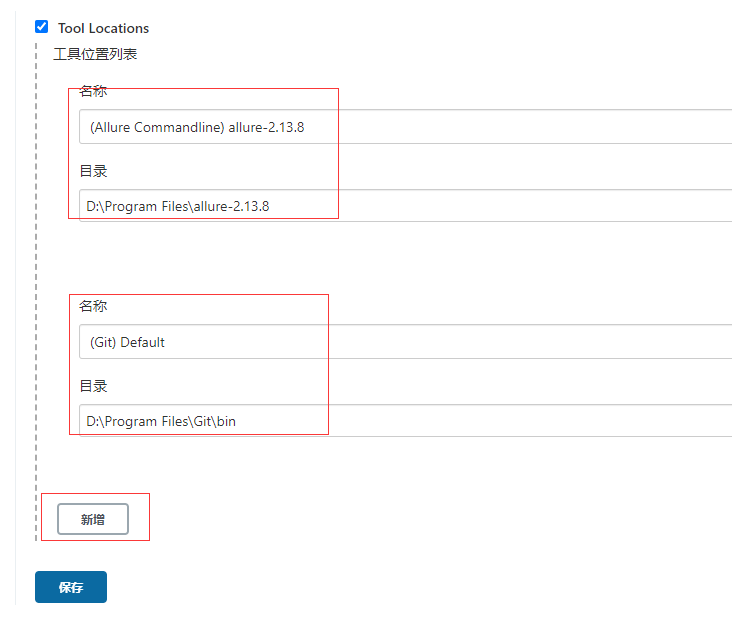Screen dimensions: 732x617
Task: Click the "(Allure Commandline)" text in the dropdown
Action: [x=156, y=127]
